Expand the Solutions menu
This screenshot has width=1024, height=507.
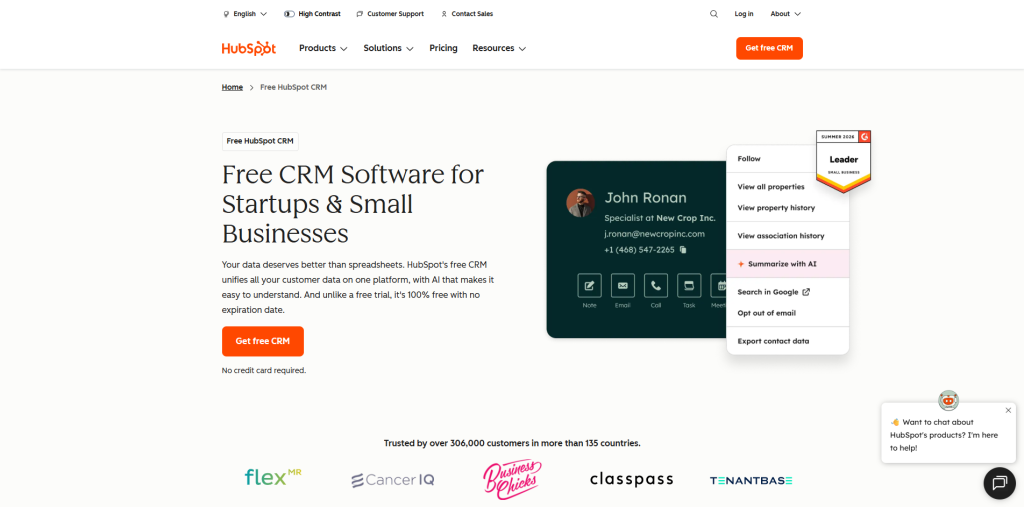point(389,48)
